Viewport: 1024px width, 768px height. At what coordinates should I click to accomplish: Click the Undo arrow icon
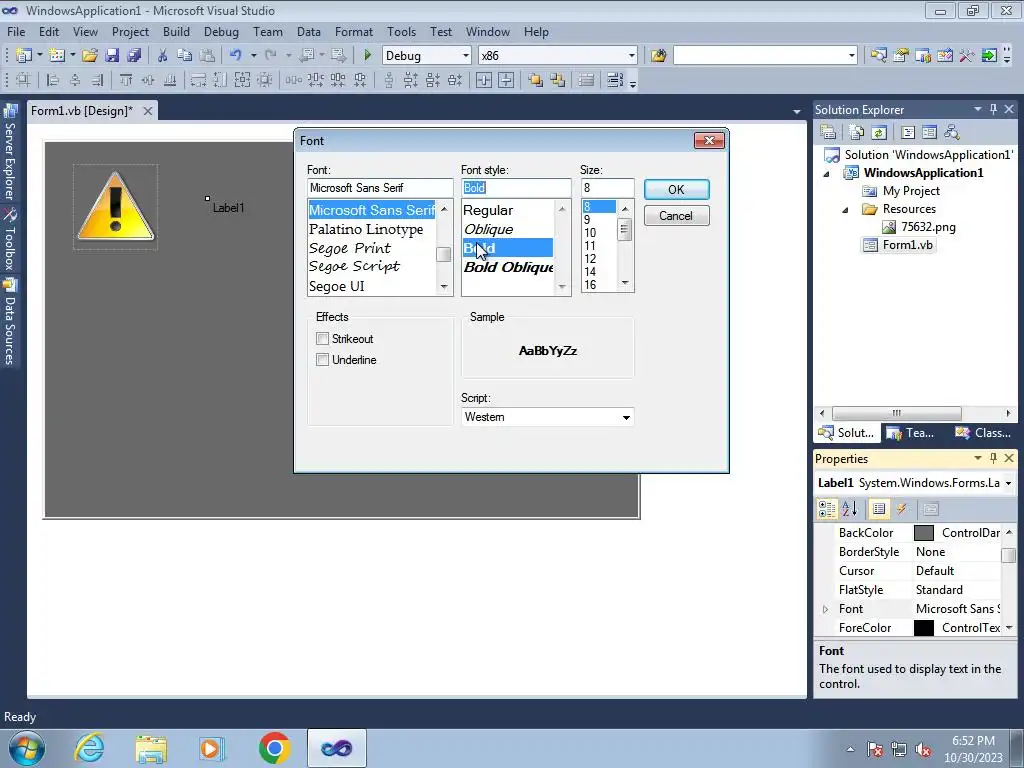point(236,56)
